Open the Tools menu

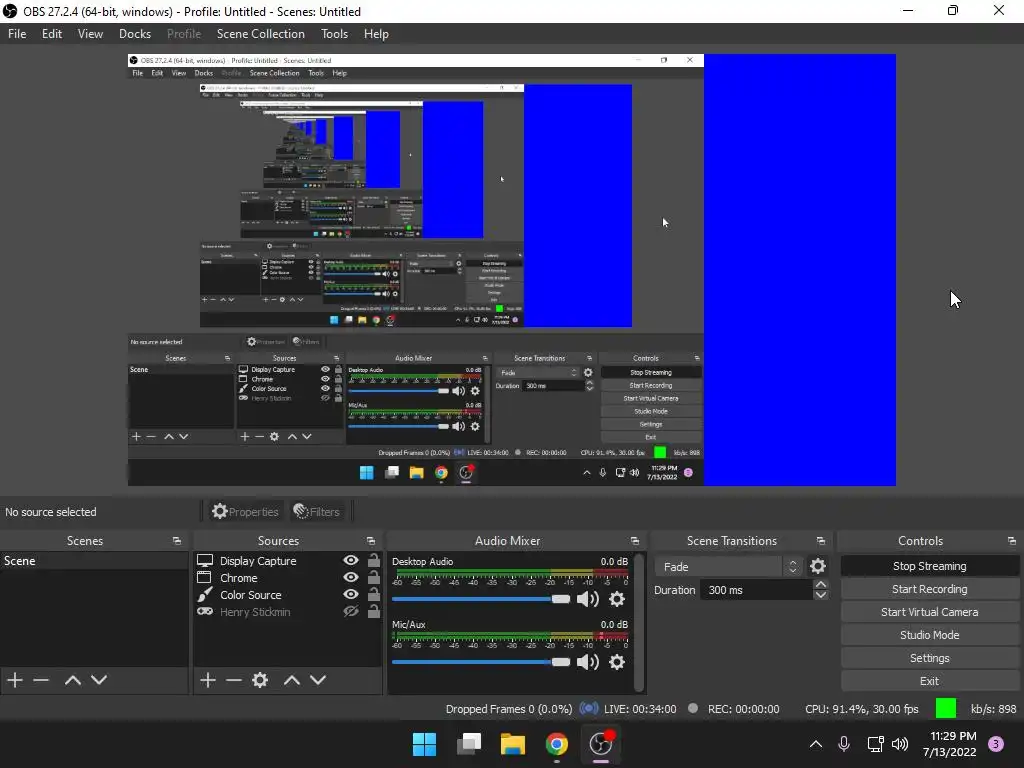pyautogui.click(x=334, y=34)
